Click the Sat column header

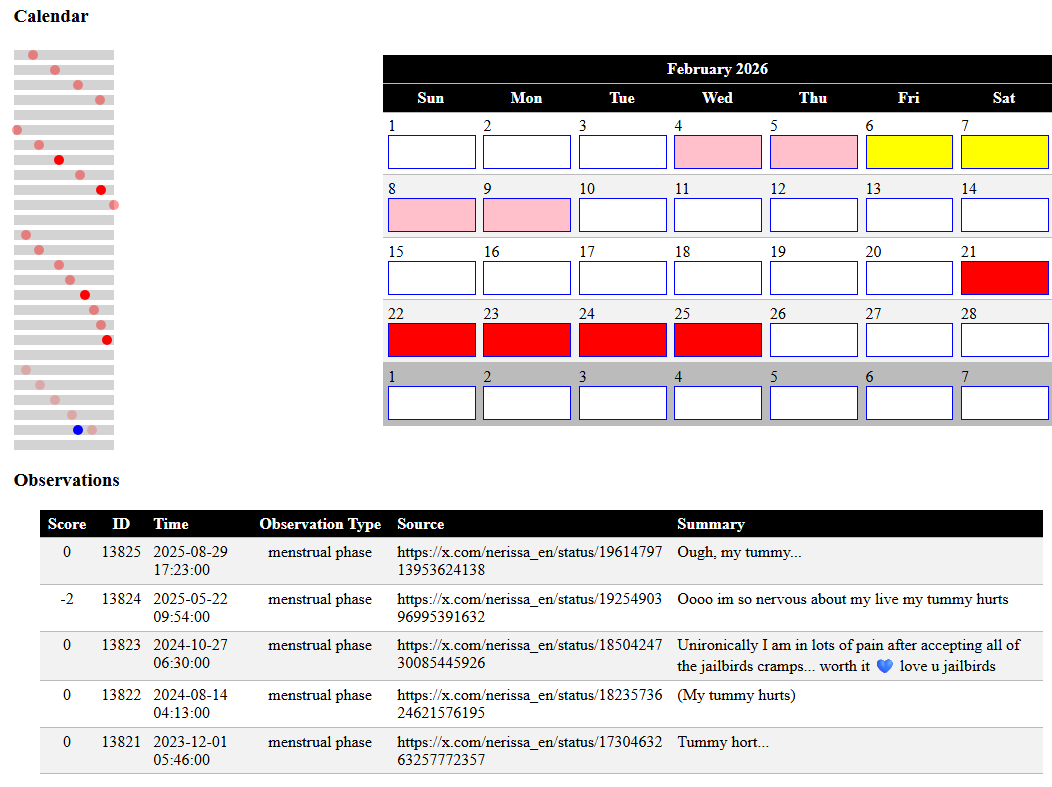(1004, 98)
